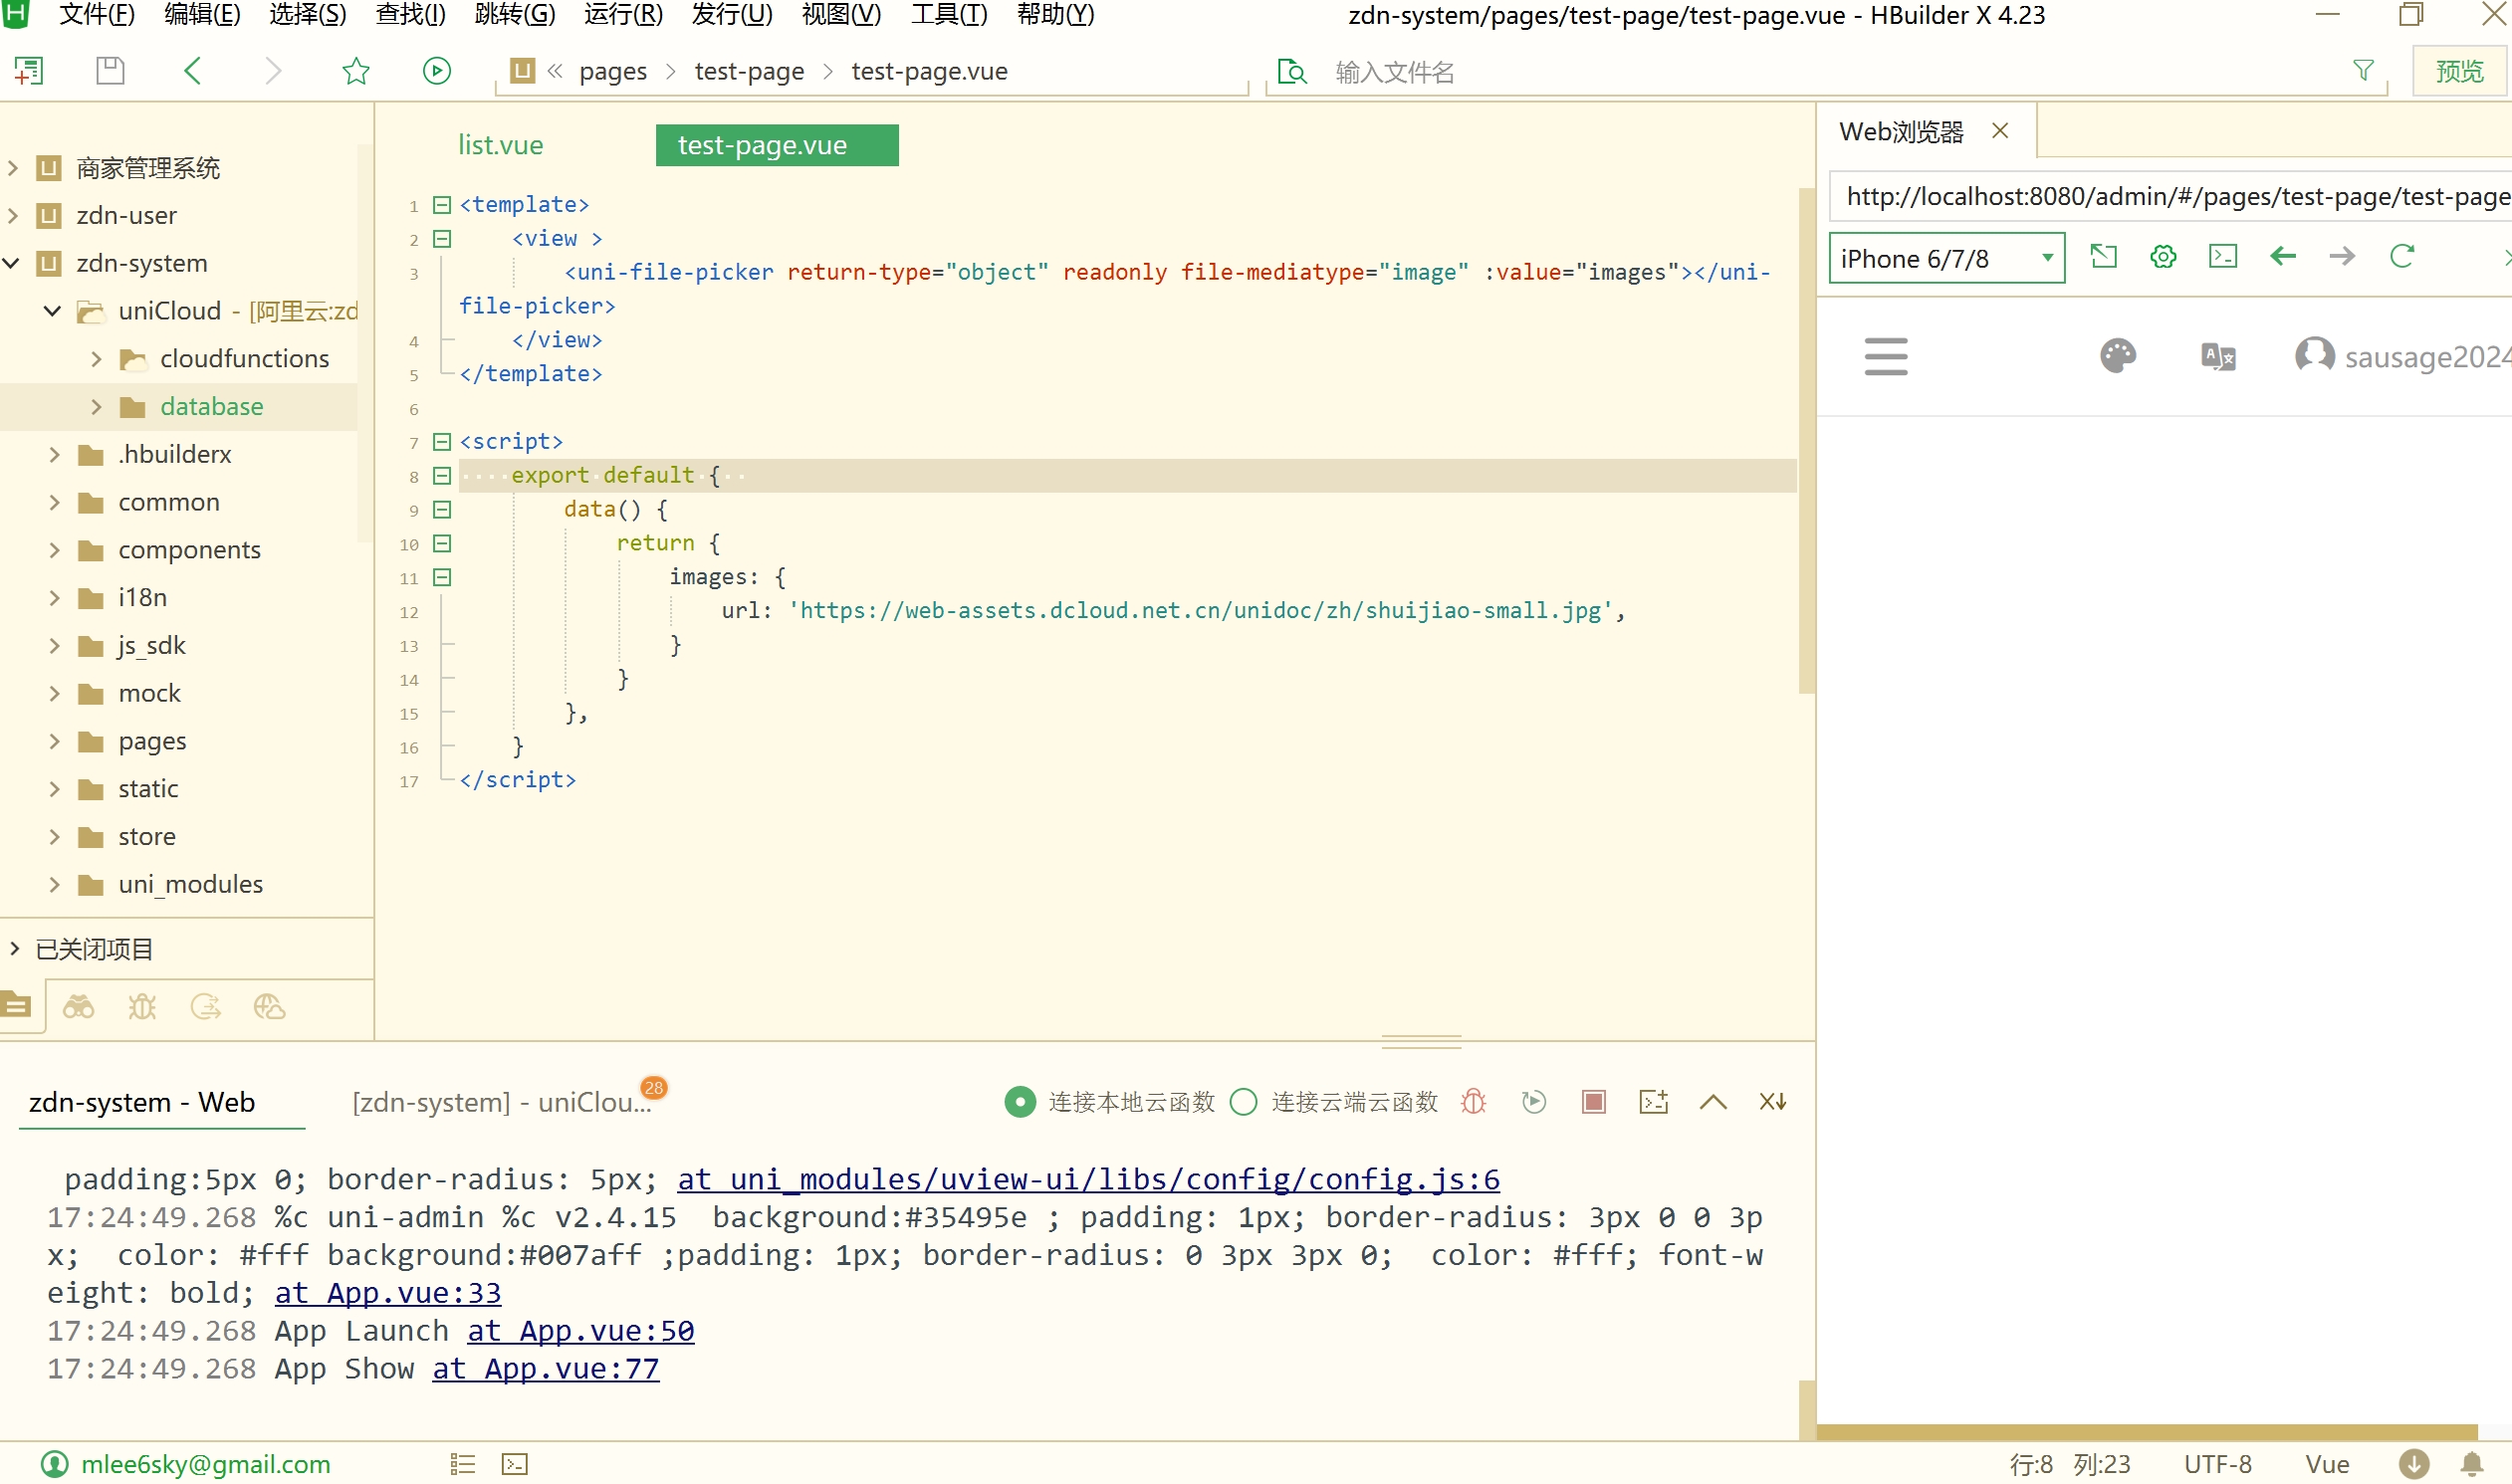Open the App.vue:50 console link
This screenshot has height=1484, width=2512.
pos(580,1331)
